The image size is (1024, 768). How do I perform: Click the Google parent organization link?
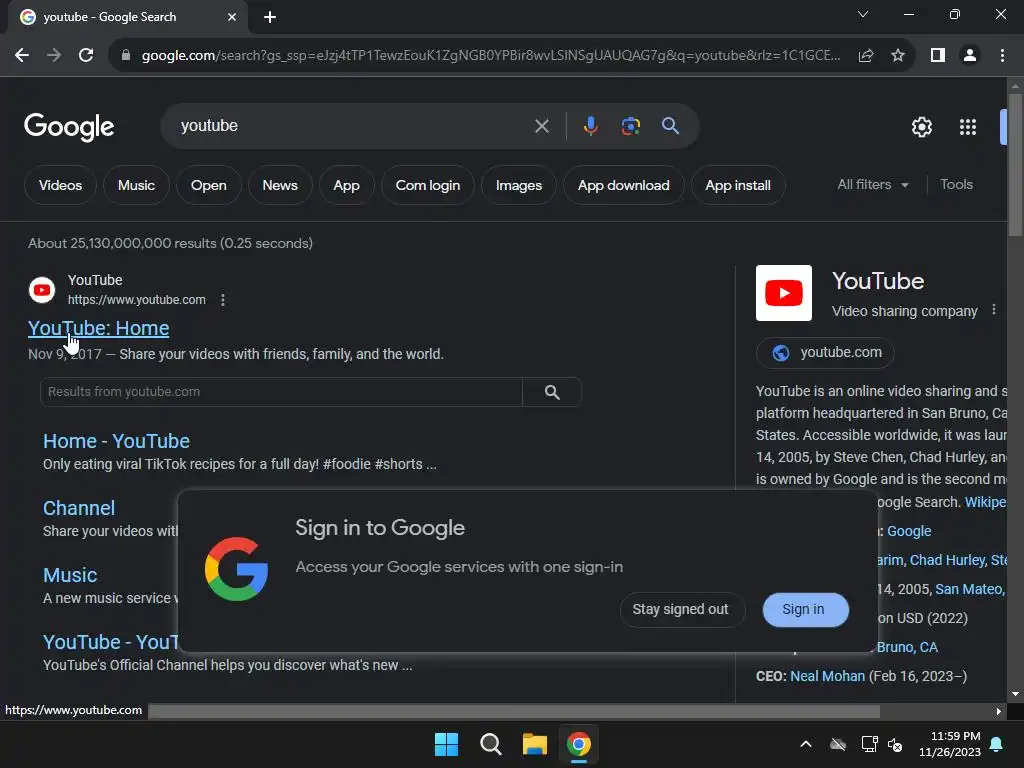coord(909,532)
